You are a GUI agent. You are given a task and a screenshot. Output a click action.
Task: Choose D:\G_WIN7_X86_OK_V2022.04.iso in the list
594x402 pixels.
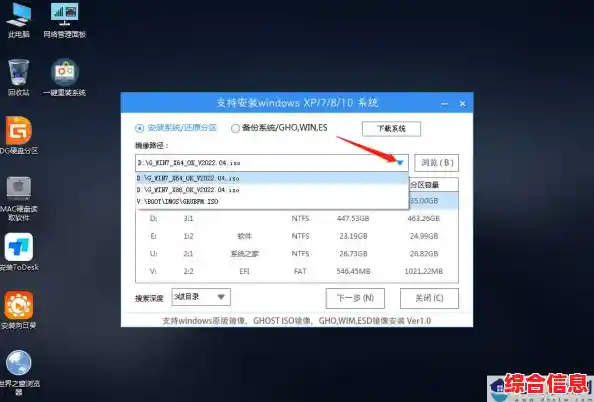click(272, 190)
